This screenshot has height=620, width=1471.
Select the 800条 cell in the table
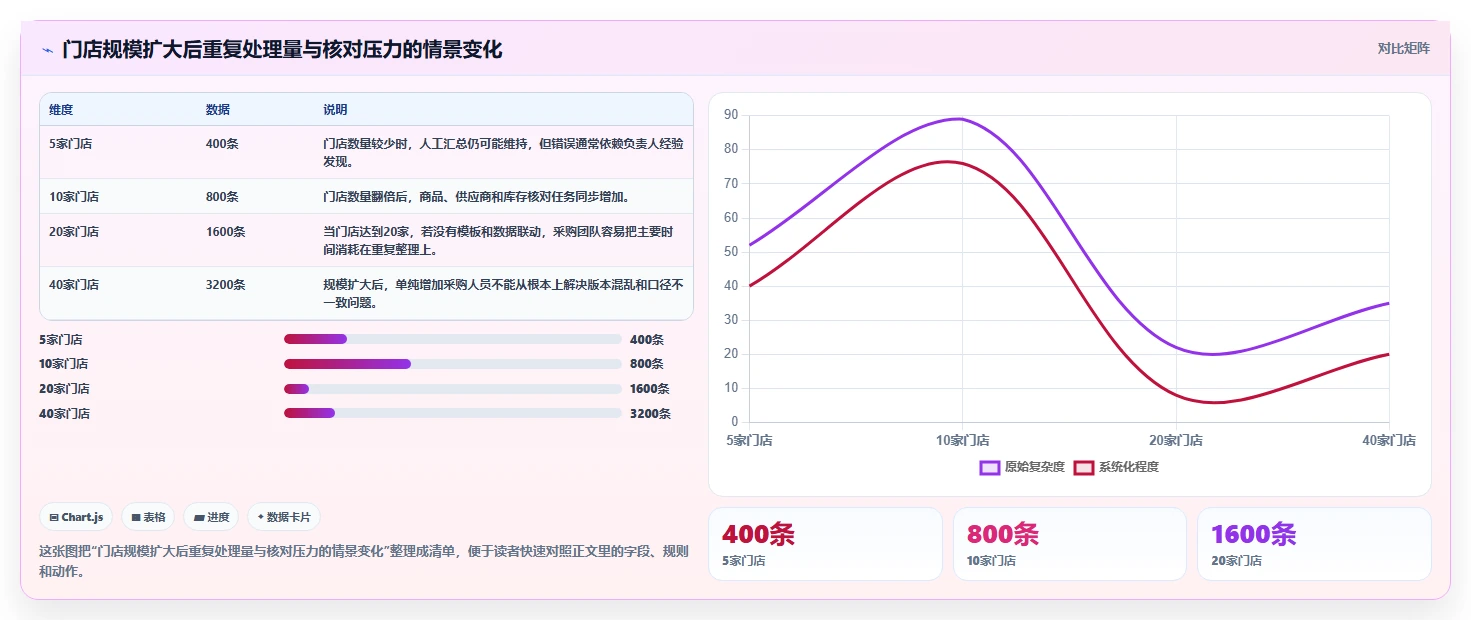click(222, 197)
